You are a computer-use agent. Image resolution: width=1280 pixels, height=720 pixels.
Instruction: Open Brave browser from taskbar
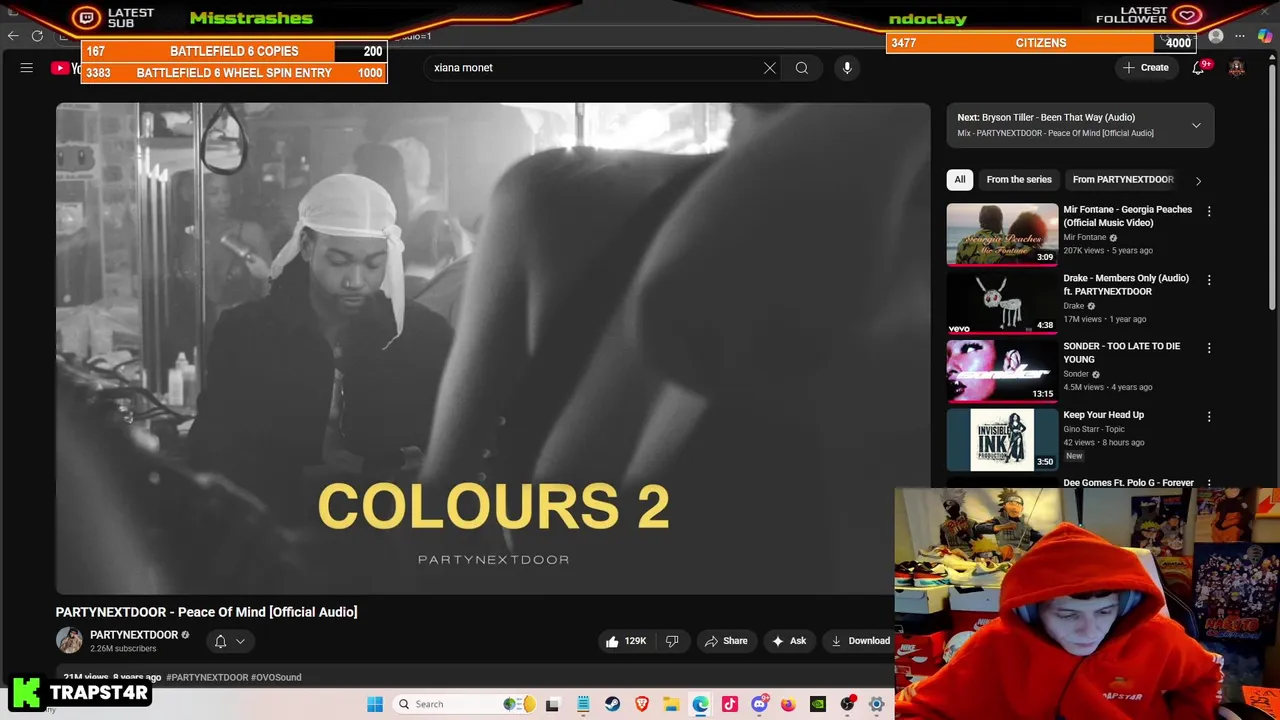[642, 704]
